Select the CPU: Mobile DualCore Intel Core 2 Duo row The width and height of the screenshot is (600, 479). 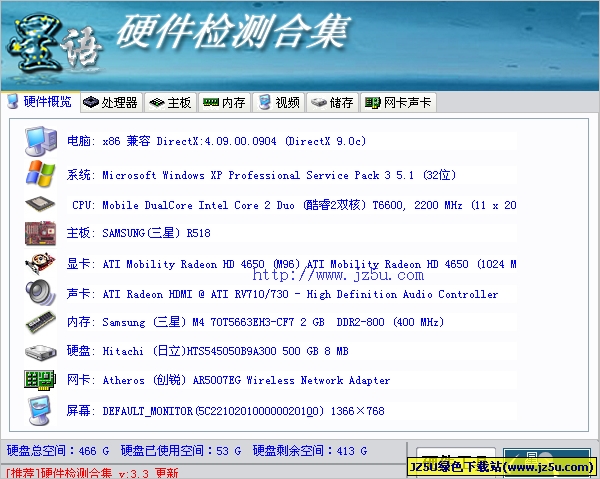coord(294,205)
